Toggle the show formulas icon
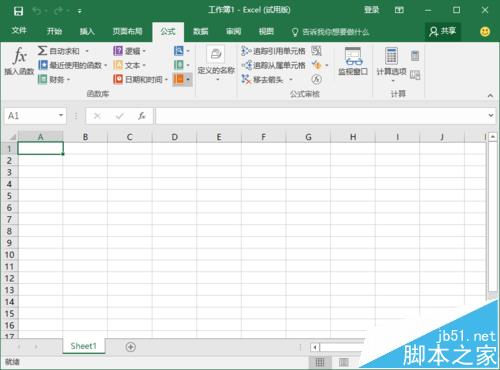Screen dimensions: 500x370 pyautogui.click(x=316, y=51)
